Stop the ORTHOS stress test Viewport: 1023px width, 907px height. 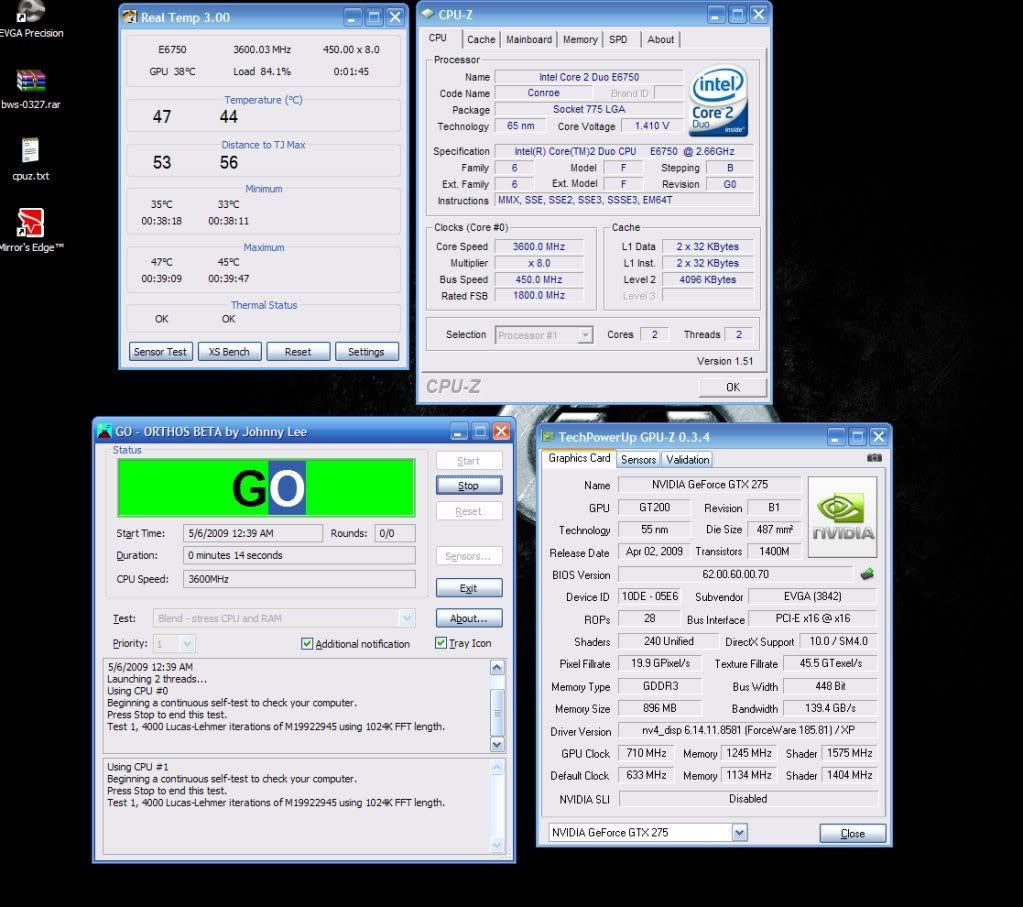tap(468, 485)
